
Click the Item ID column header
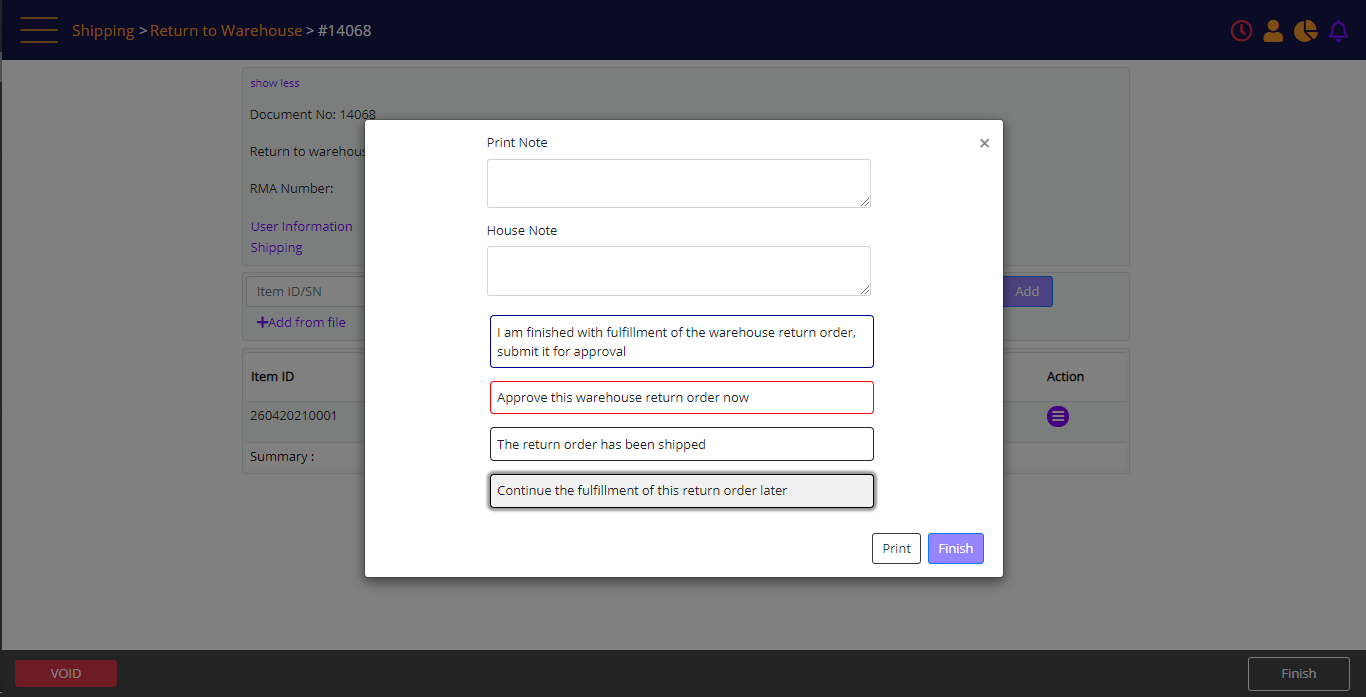(x=273, y=376)
